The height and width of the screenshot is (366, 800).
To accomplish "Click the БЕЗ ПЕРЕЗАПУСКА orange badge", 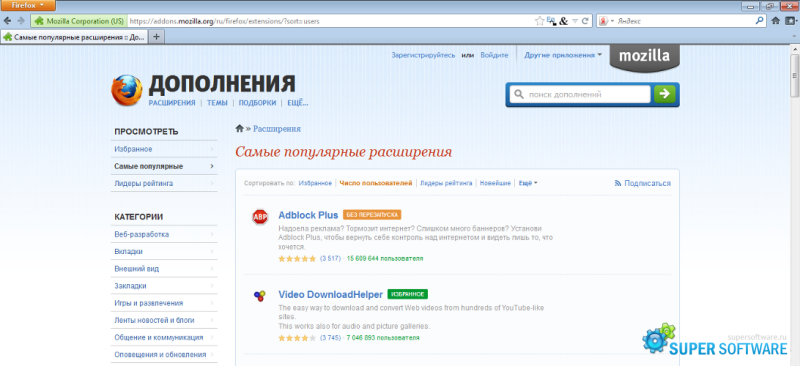I will pyautogui.click(x=372, y=215).
